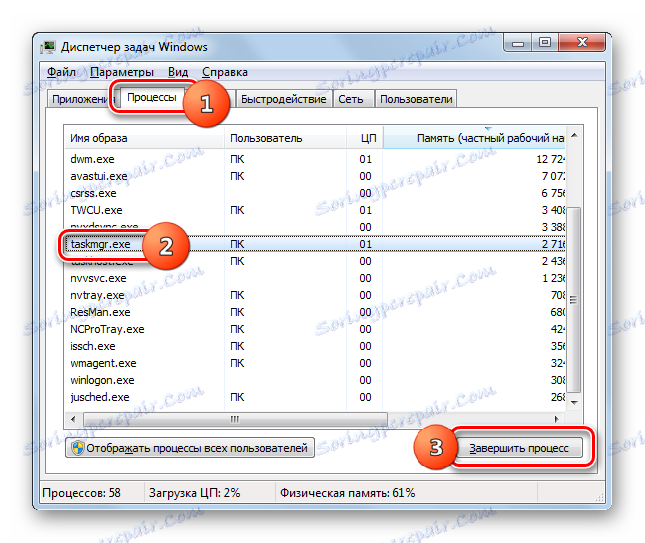The image size is (645, 543).
Task: Click the vertical scrollbar thumb
Action: (574, 299)
